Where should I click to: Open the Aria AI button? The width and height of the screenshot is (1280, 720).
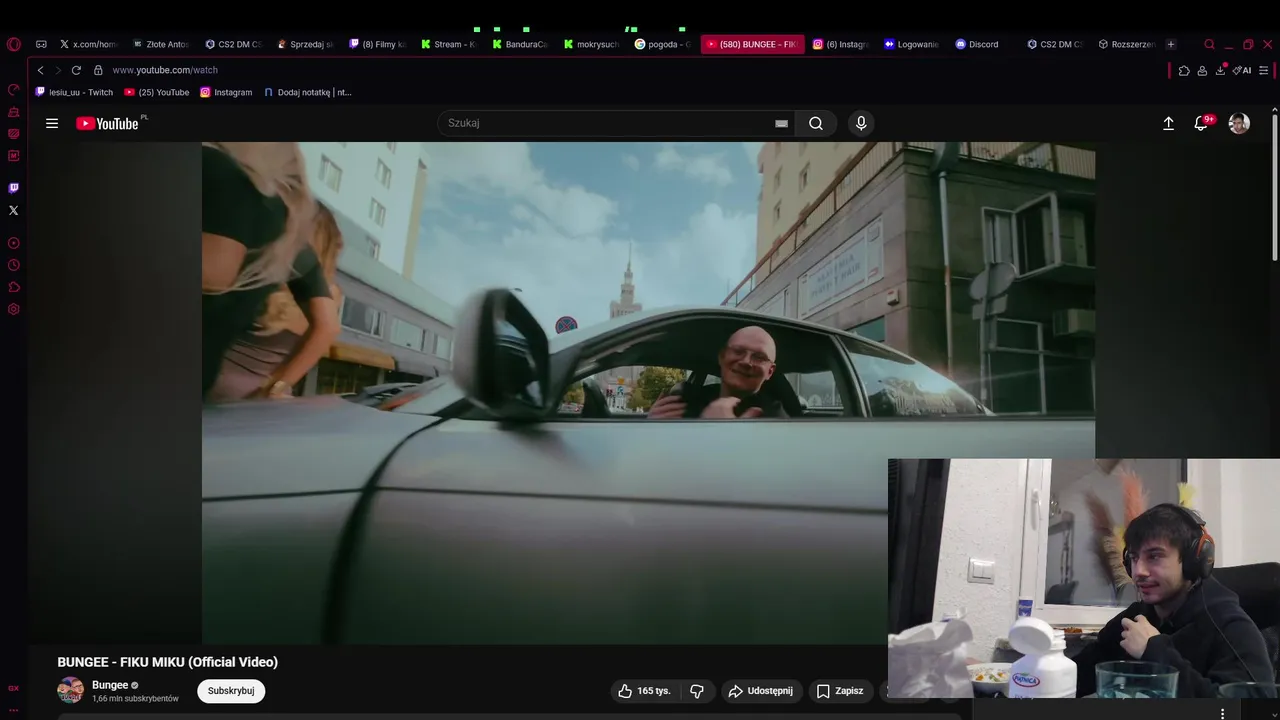click(1242, 70)
